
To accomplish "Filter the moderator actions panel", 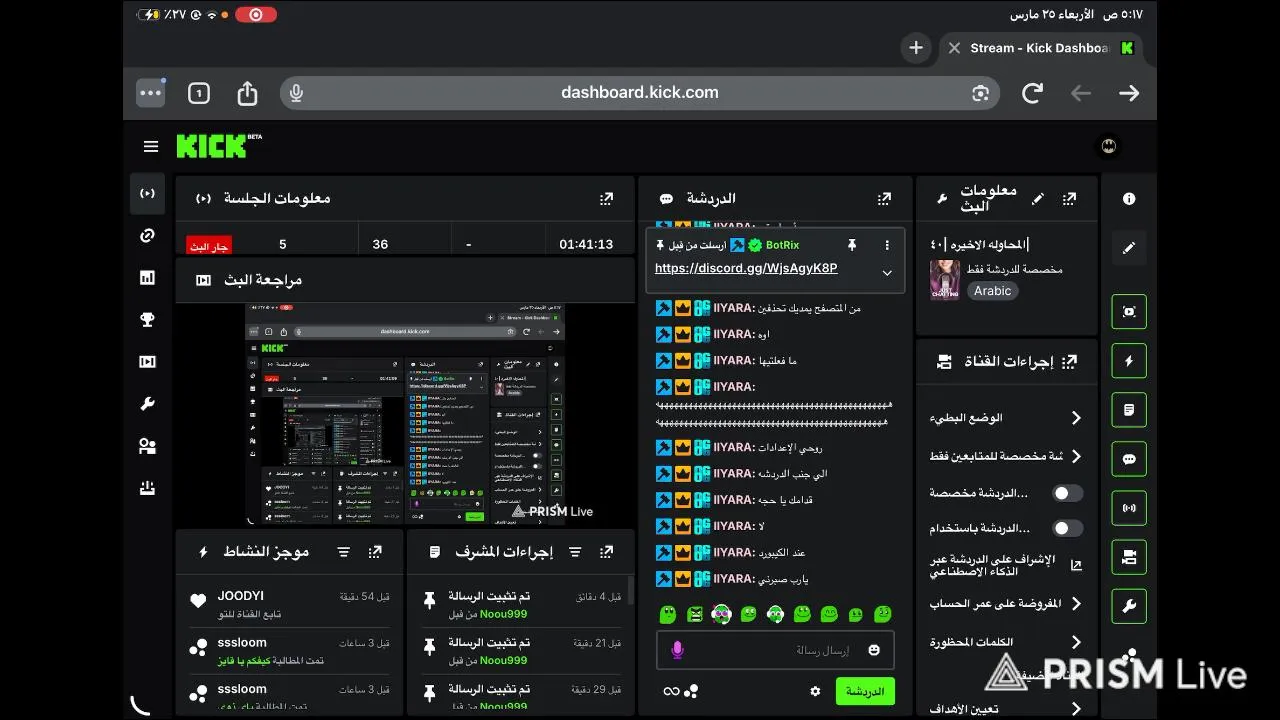I will tap(575, 552).
